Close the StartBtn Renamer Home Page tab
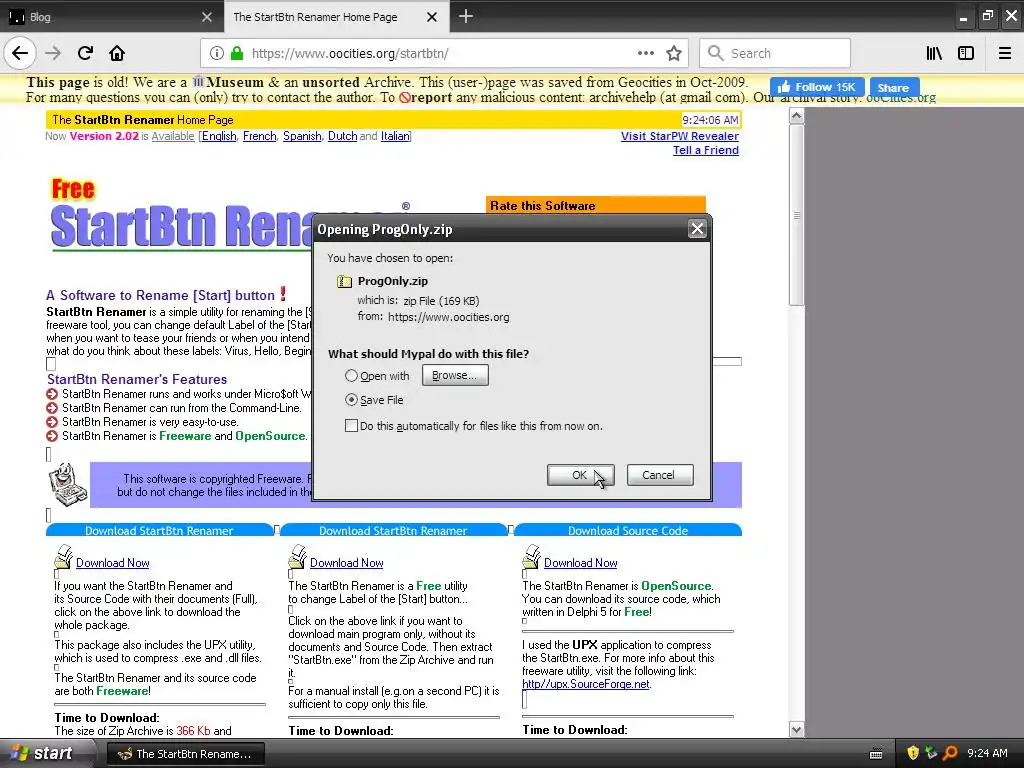This screenshot has width=1024, height=768. pyautogui.click(x=432, y=17)
